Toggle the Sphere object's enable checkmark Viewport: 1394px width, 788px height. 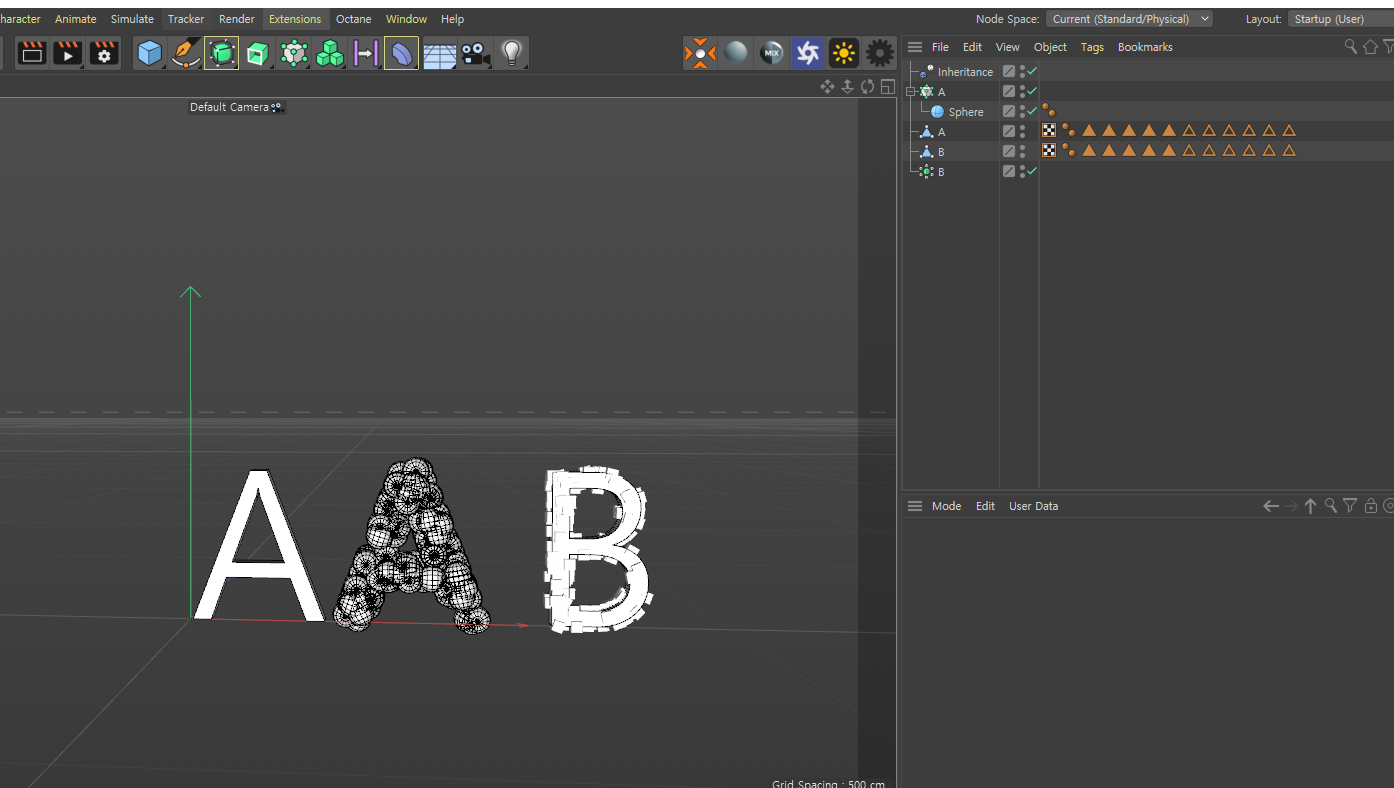(x=1032, y=111)
